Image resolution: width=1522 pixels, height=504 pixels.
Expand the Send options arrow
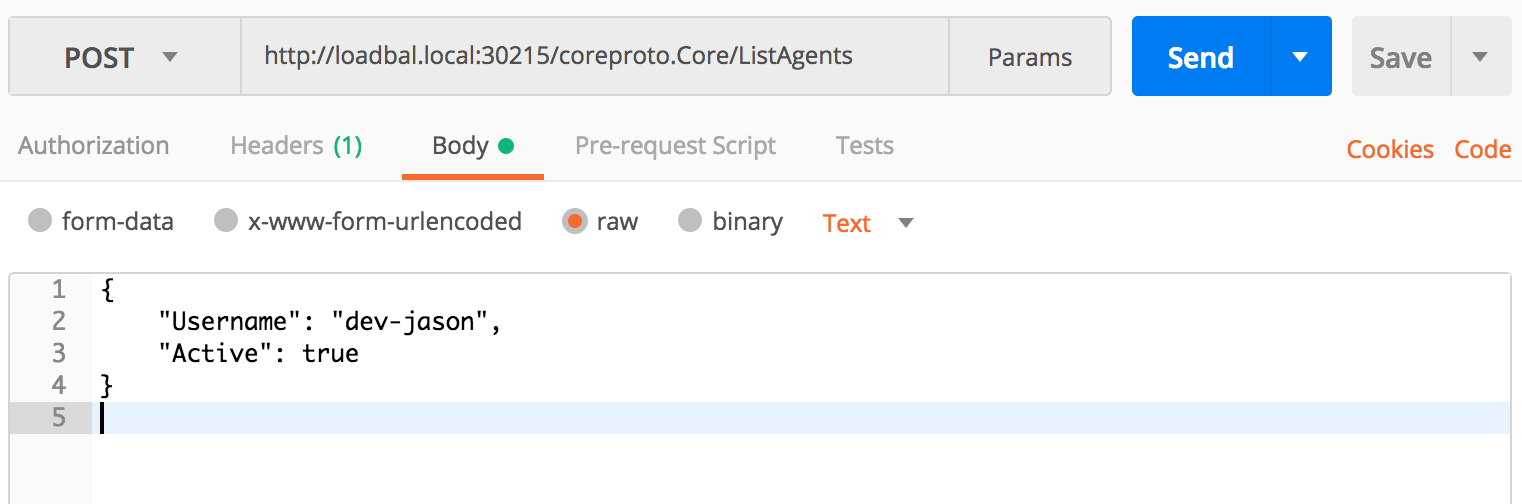tap(1301, 57)
